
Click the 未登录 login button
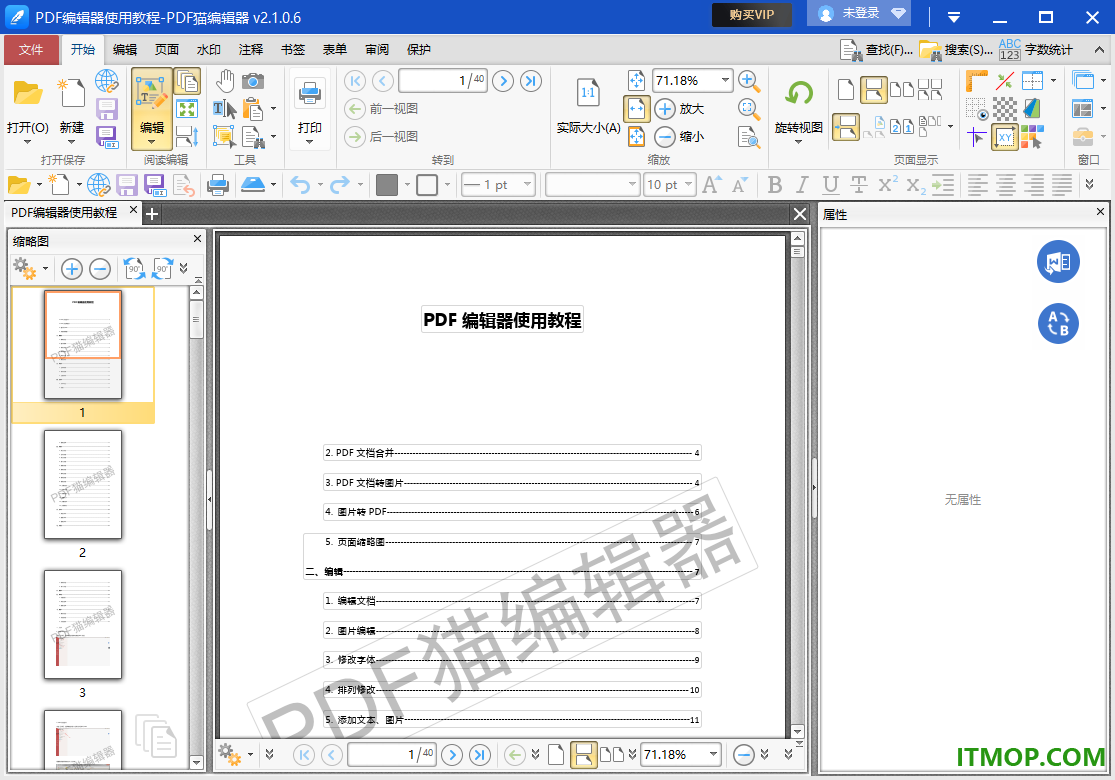[x=858, y=14]
